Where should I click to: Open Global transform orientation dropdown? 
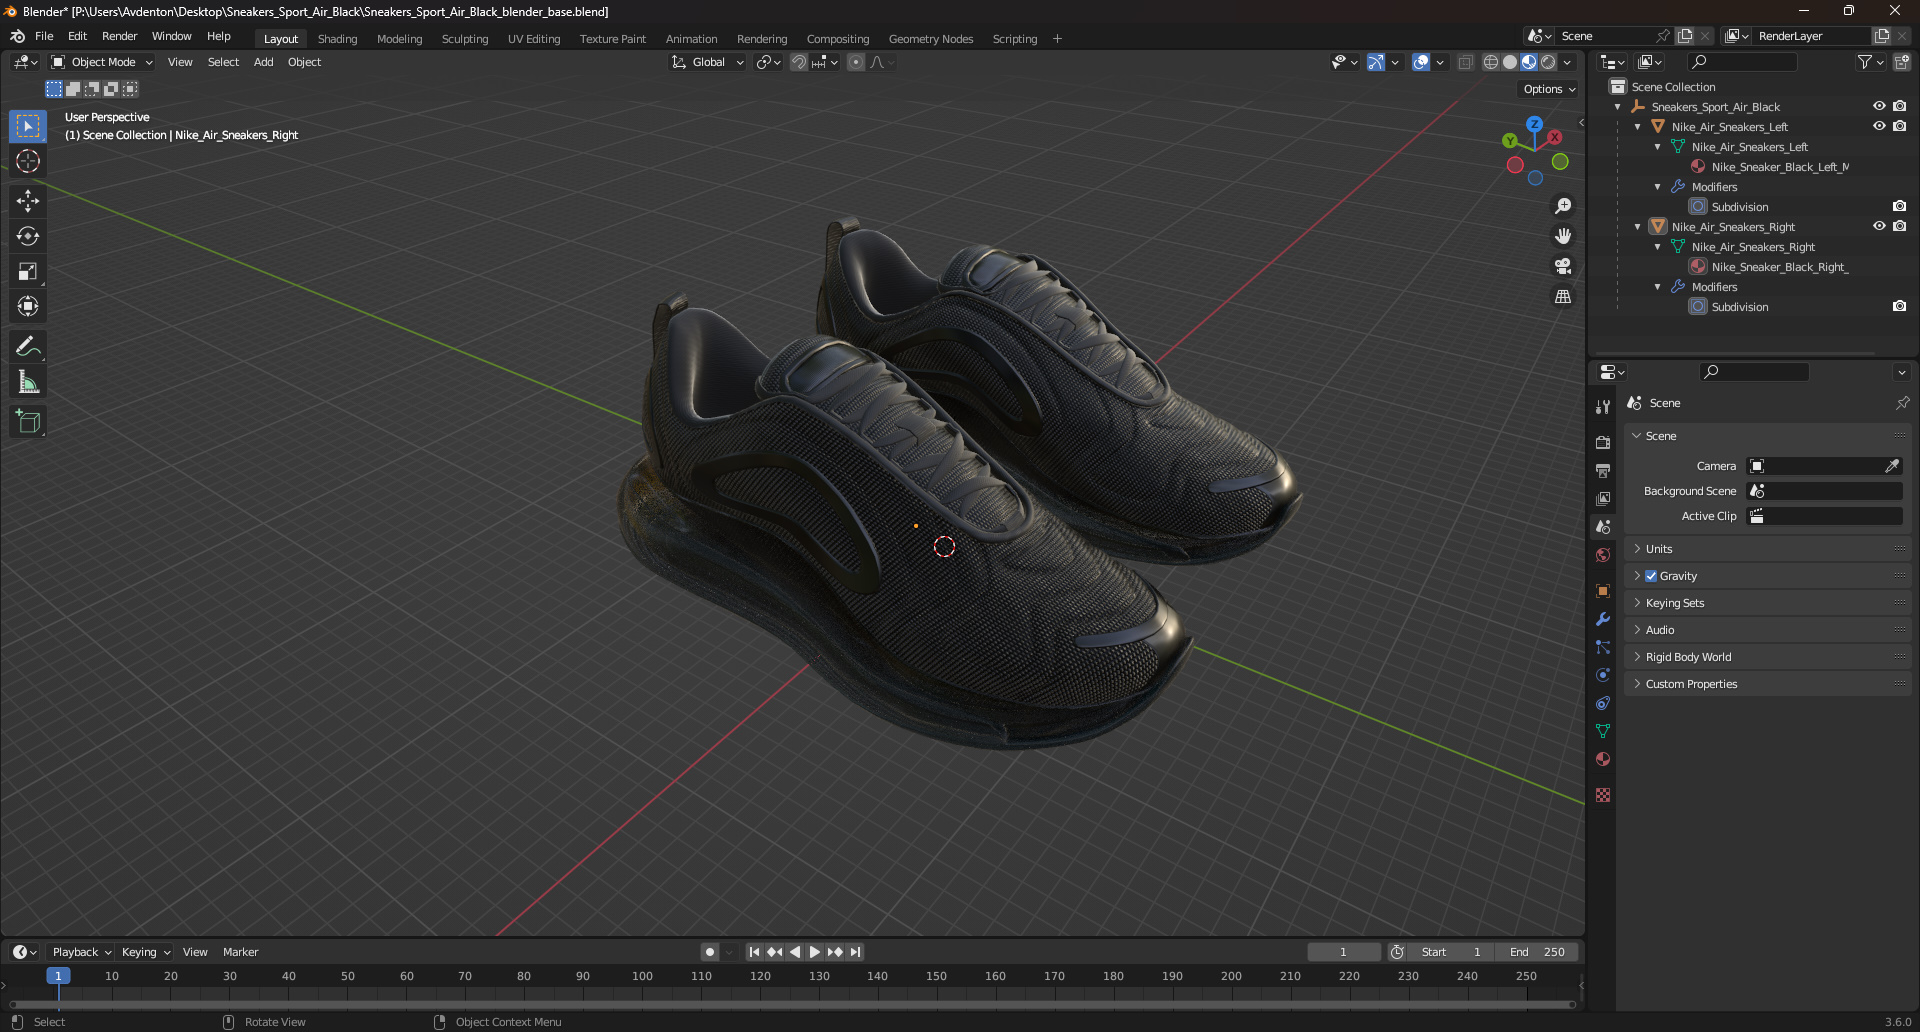pos(708,62)
